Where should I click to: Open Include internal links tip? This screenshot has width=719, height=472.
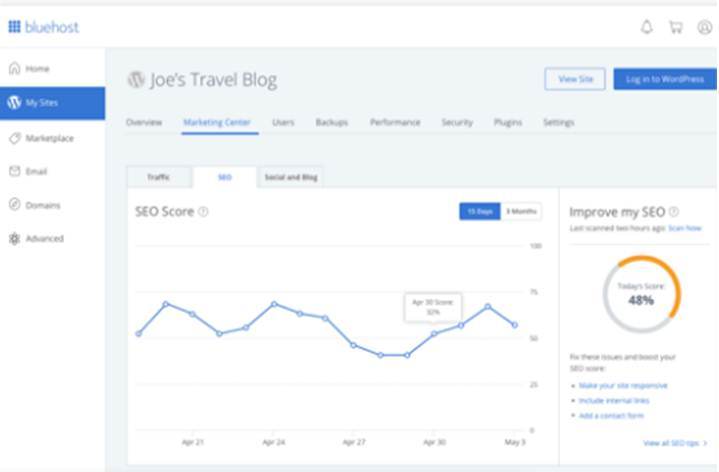(x=614, y=400)
